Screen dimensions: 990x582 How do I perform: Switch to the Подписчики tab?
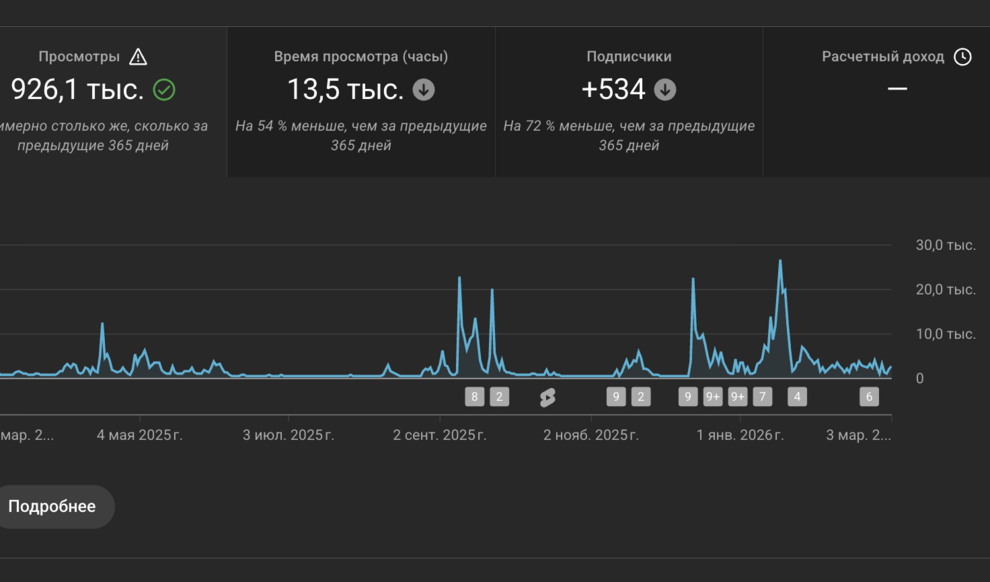point(629,102)
